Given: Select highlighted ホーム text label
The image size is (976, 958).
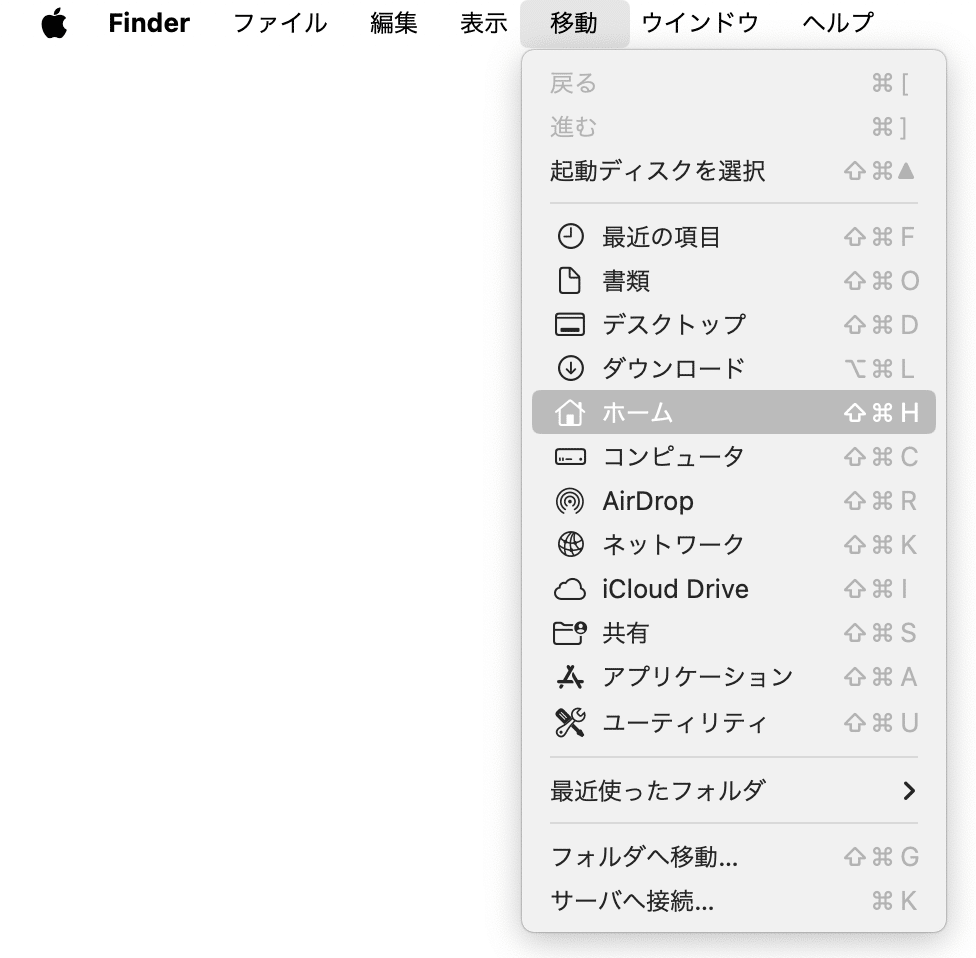Looking at the screenshot, I should click(x=637, y=412).
